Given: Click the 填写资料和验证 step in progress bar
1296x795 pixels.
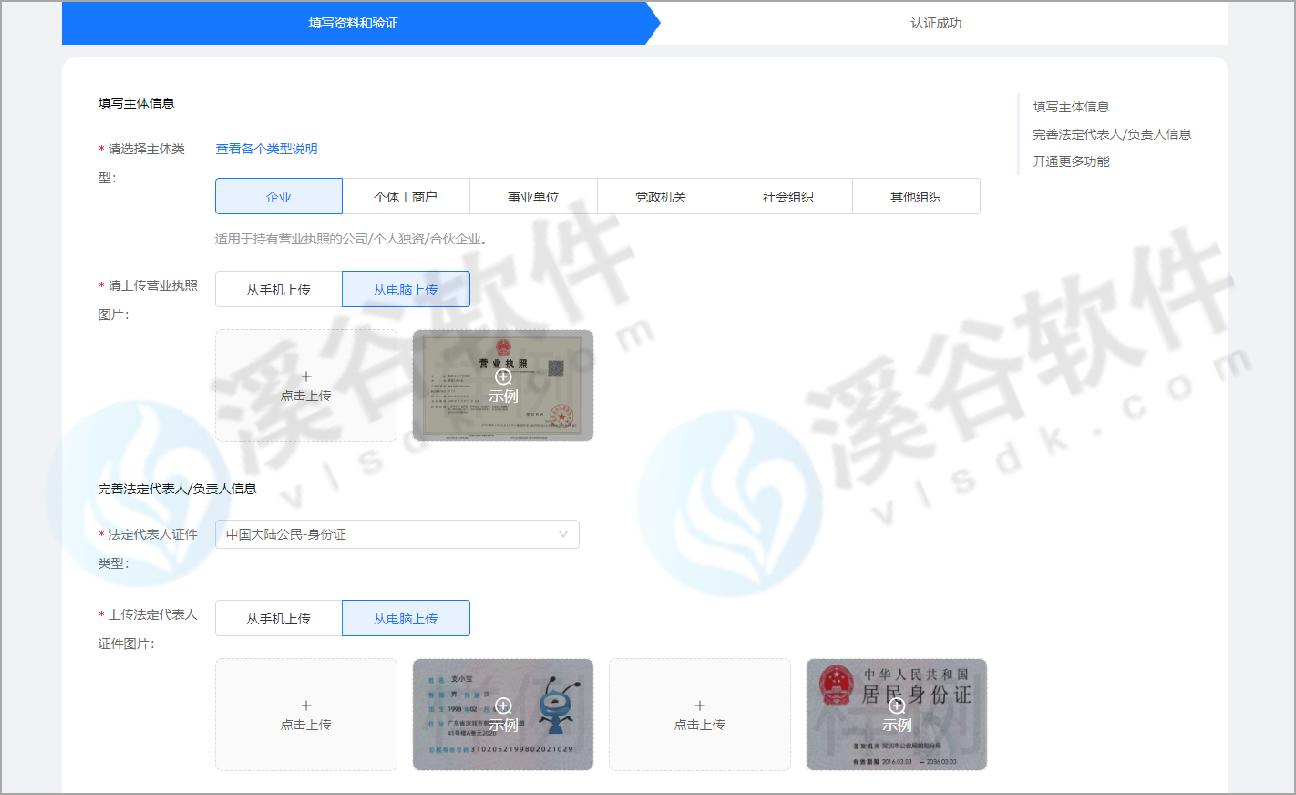Looking at the screenshot, I should (x=353, y=22).
